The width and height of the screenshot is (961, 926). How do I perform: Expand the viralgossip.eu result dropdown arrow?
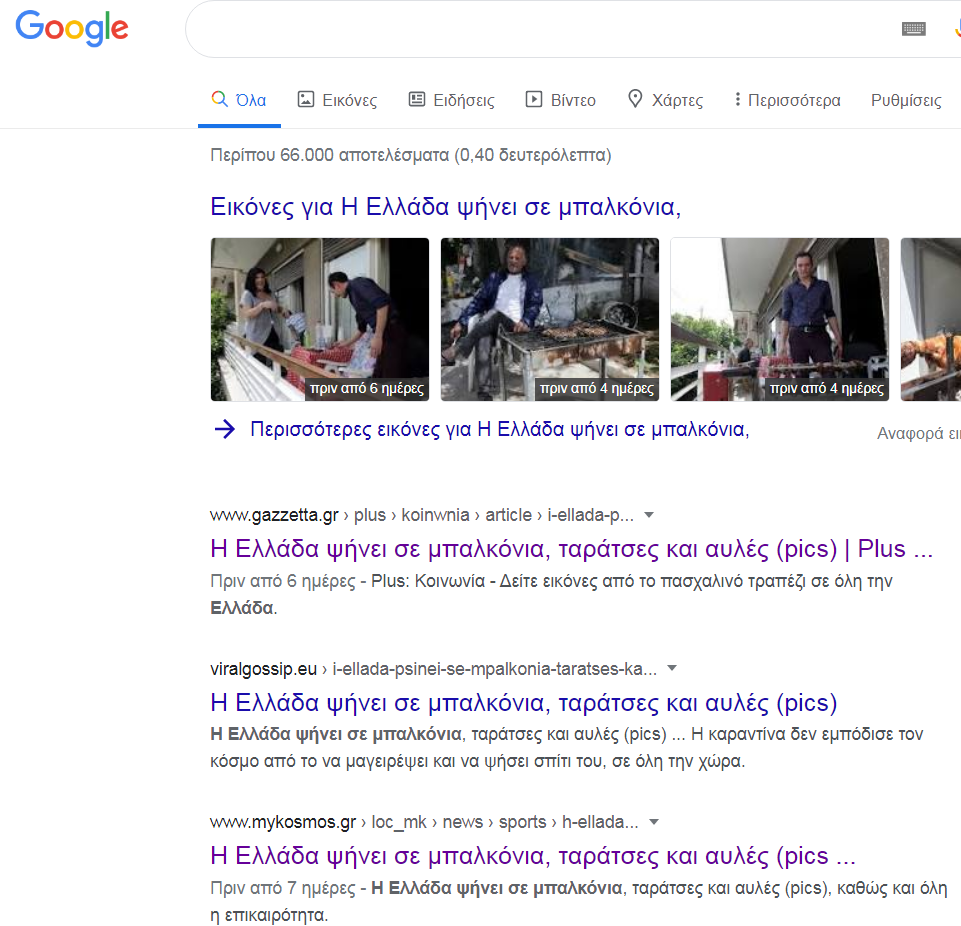pos(672,668)
